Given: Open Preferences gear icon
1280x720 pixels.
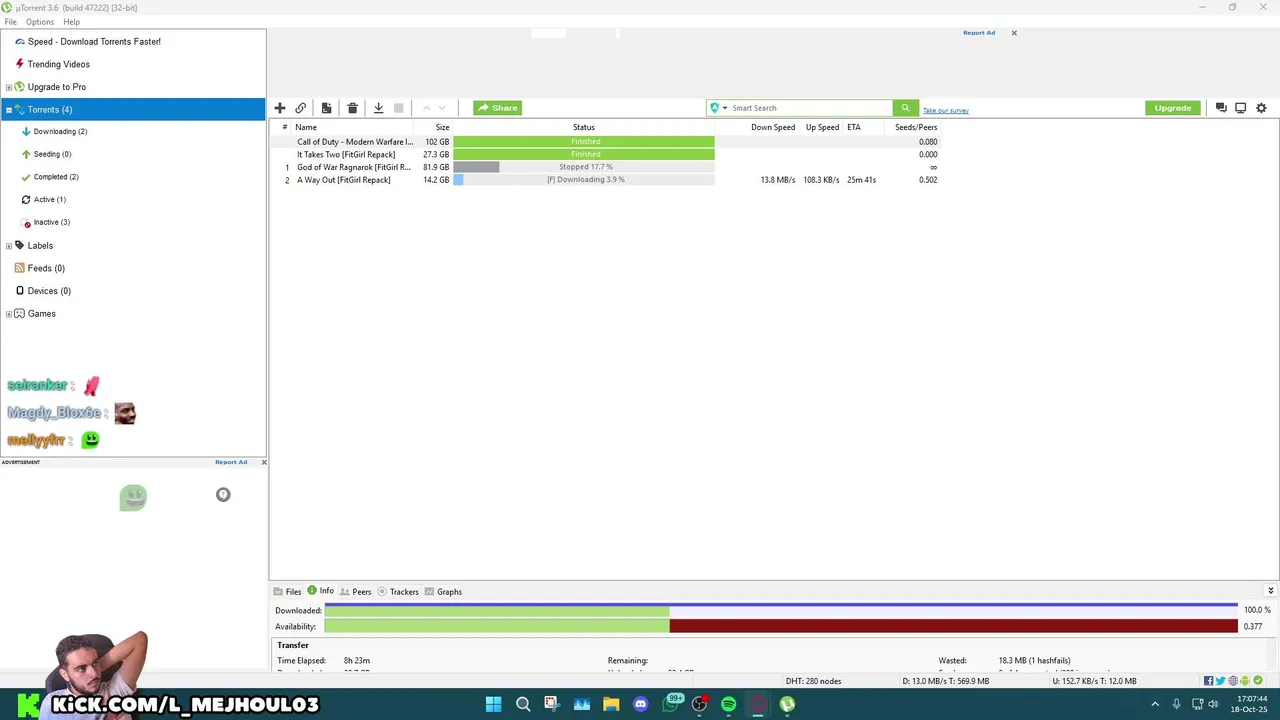Looking at the screenshot, I should 1261,108.
